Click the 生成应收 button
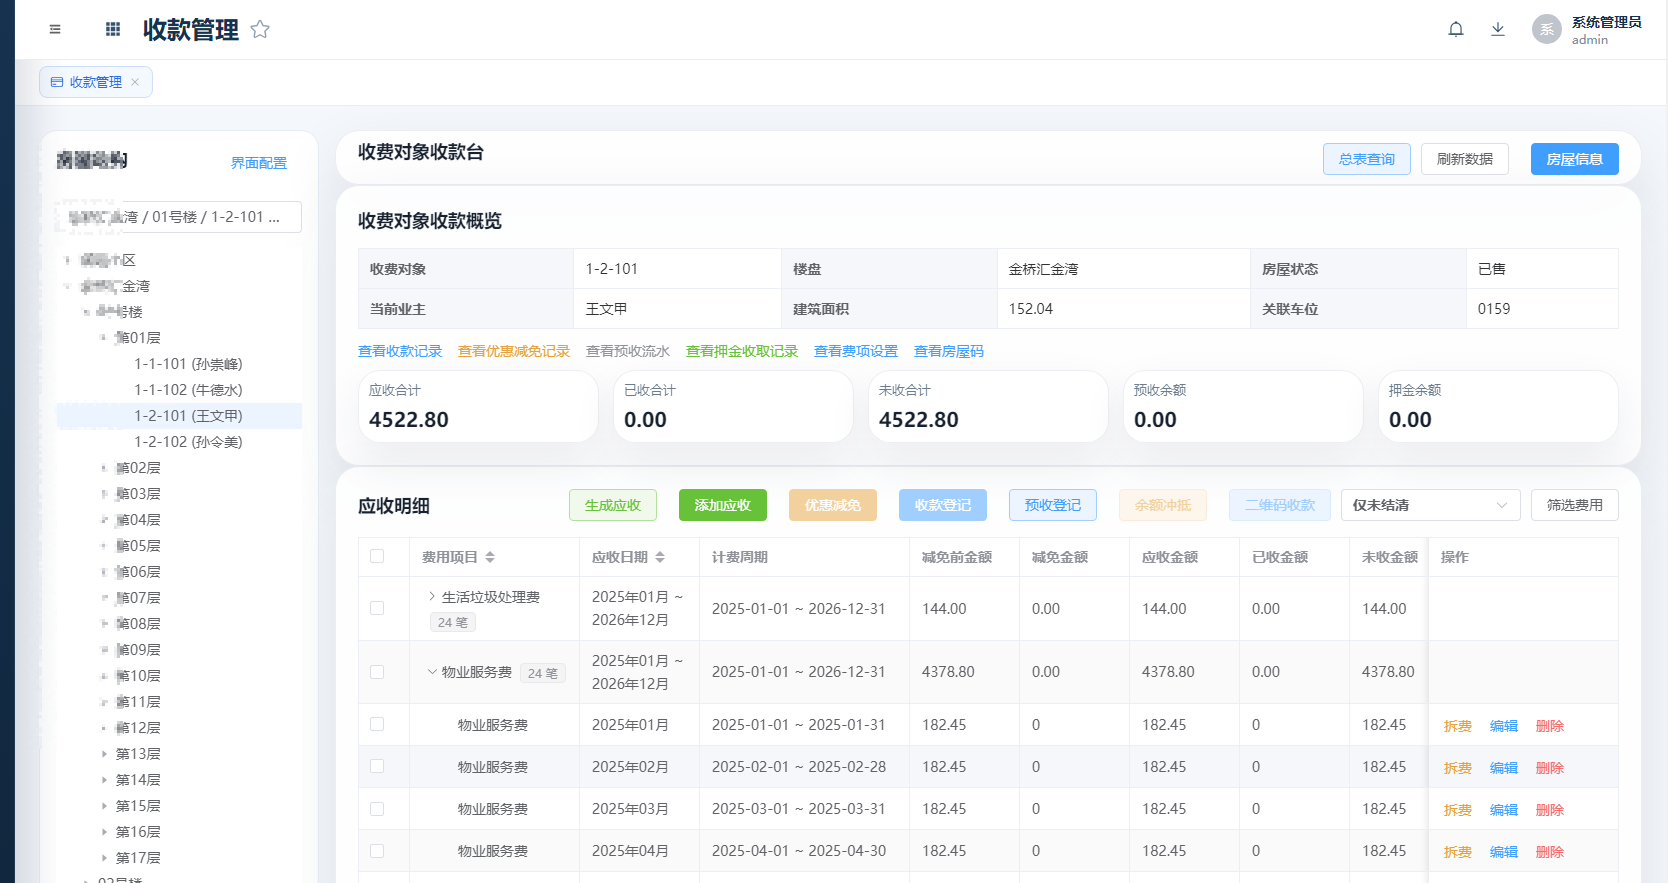 click(x=613, y=505)
